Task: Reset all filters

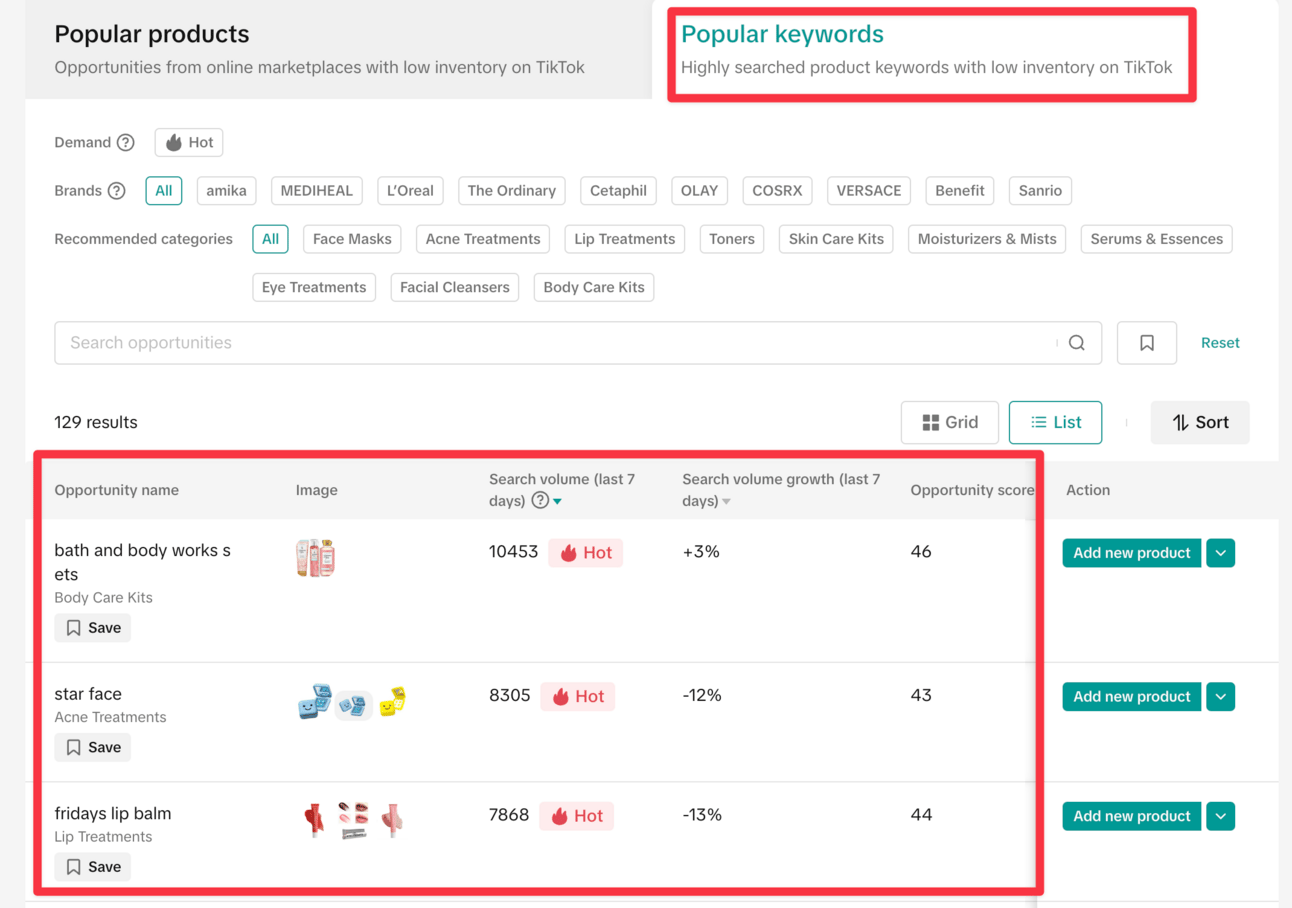Action: click(x=1220, y=343)
